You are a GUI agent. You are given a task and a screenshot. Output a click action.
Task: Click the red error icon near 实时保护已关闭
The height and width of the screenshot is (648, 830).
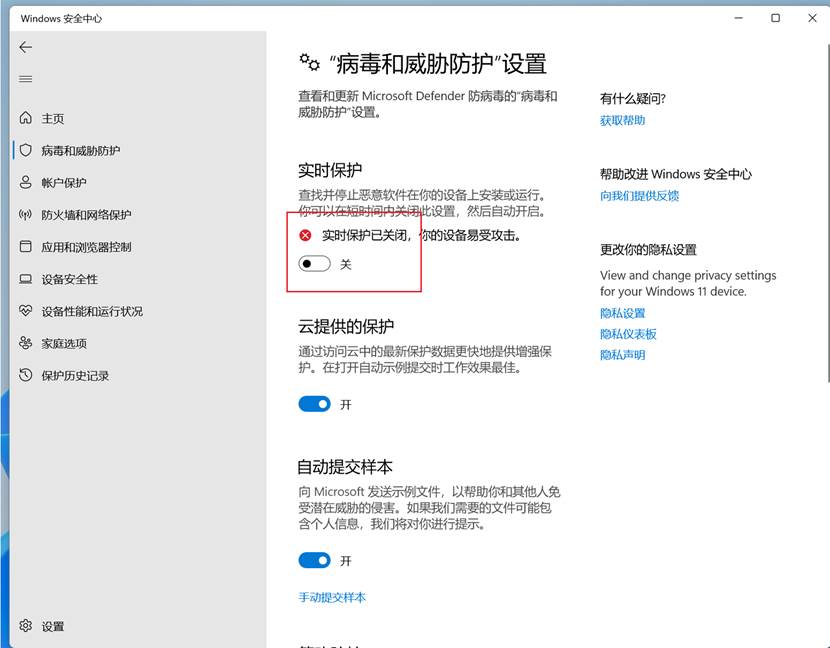[305, 235]
